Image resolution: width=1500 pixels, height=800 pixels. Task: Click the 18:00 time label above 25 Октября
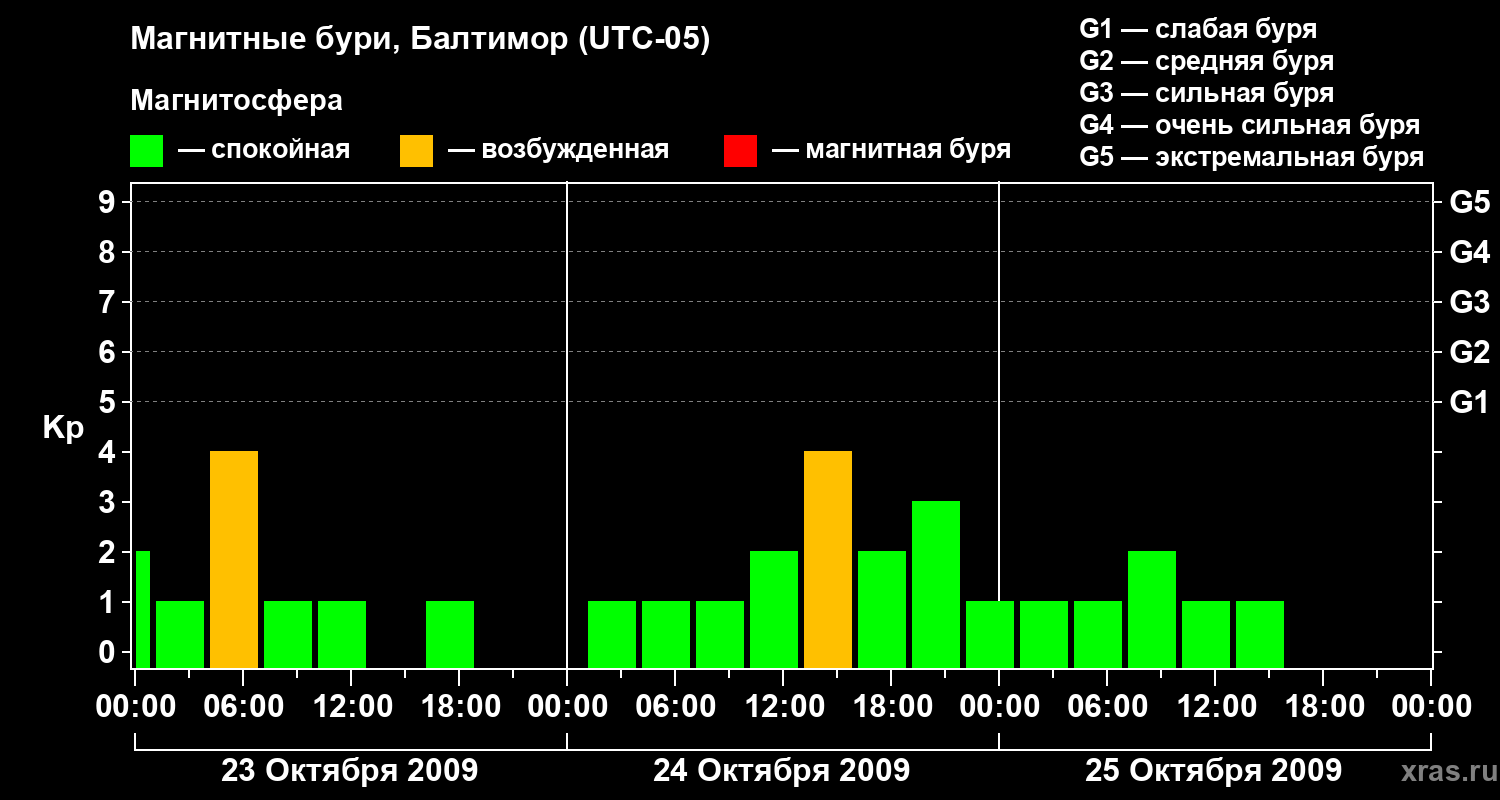pyautogui.click(x=1323, y=707)
